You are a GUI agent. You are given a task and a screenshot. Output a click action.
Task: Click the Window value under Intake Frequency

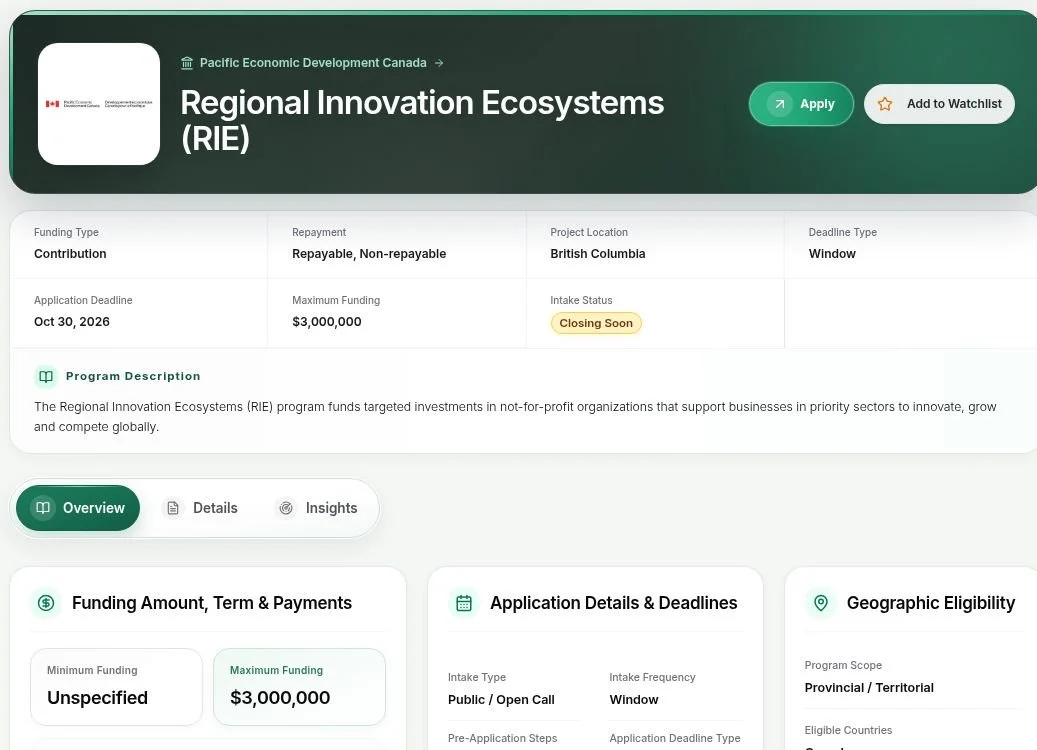(x=634, y=700)
